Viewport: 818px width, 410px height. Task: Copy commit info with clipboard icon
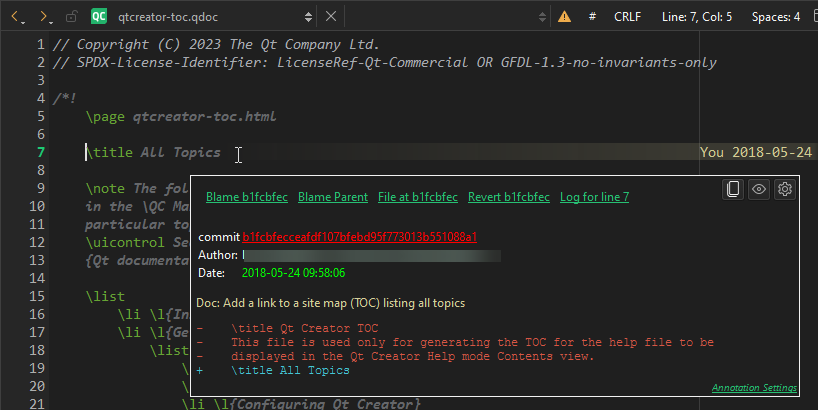733,190
